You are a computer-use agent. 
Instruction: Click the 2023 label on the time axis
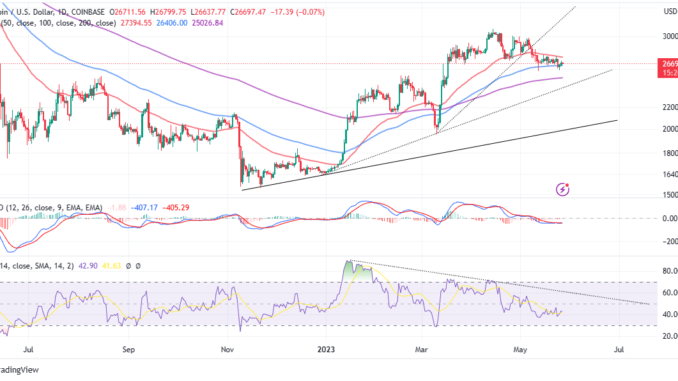[x=326, y=349]
